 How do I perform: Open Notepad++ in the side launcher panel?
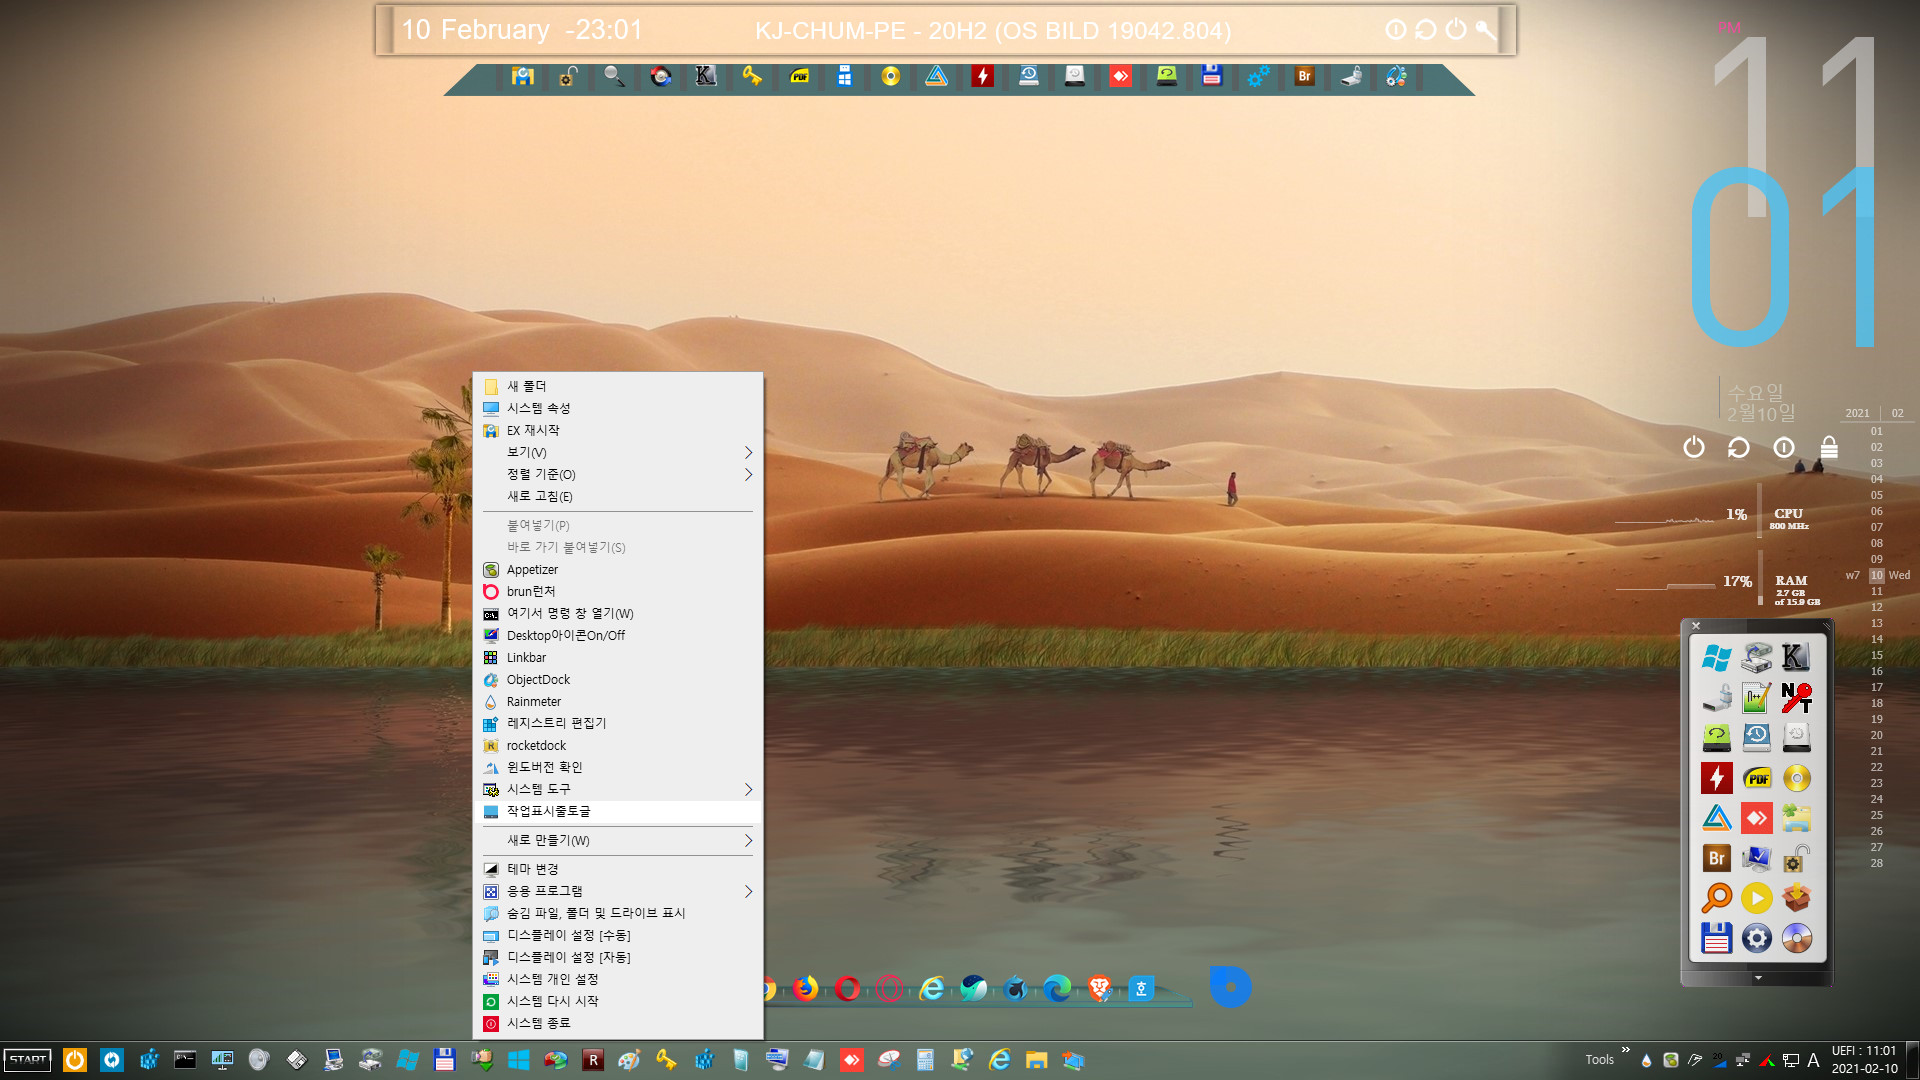[x=1756, y=698]
